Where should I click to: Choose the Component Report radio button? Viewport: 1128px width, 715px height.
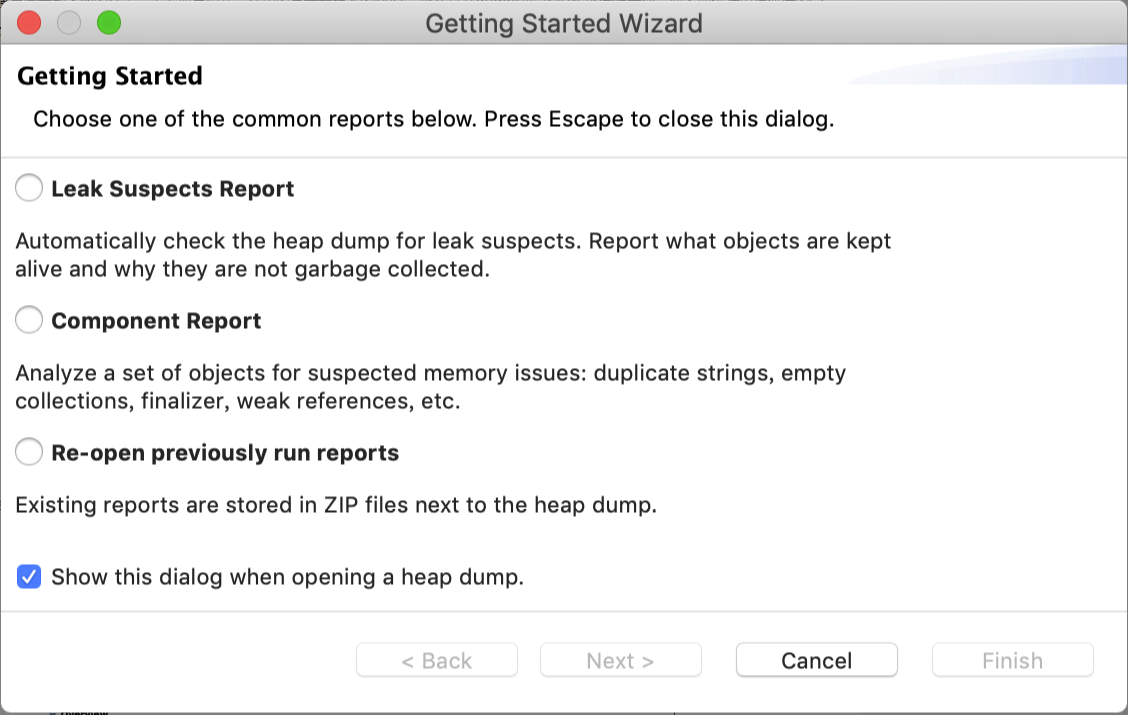30,320
